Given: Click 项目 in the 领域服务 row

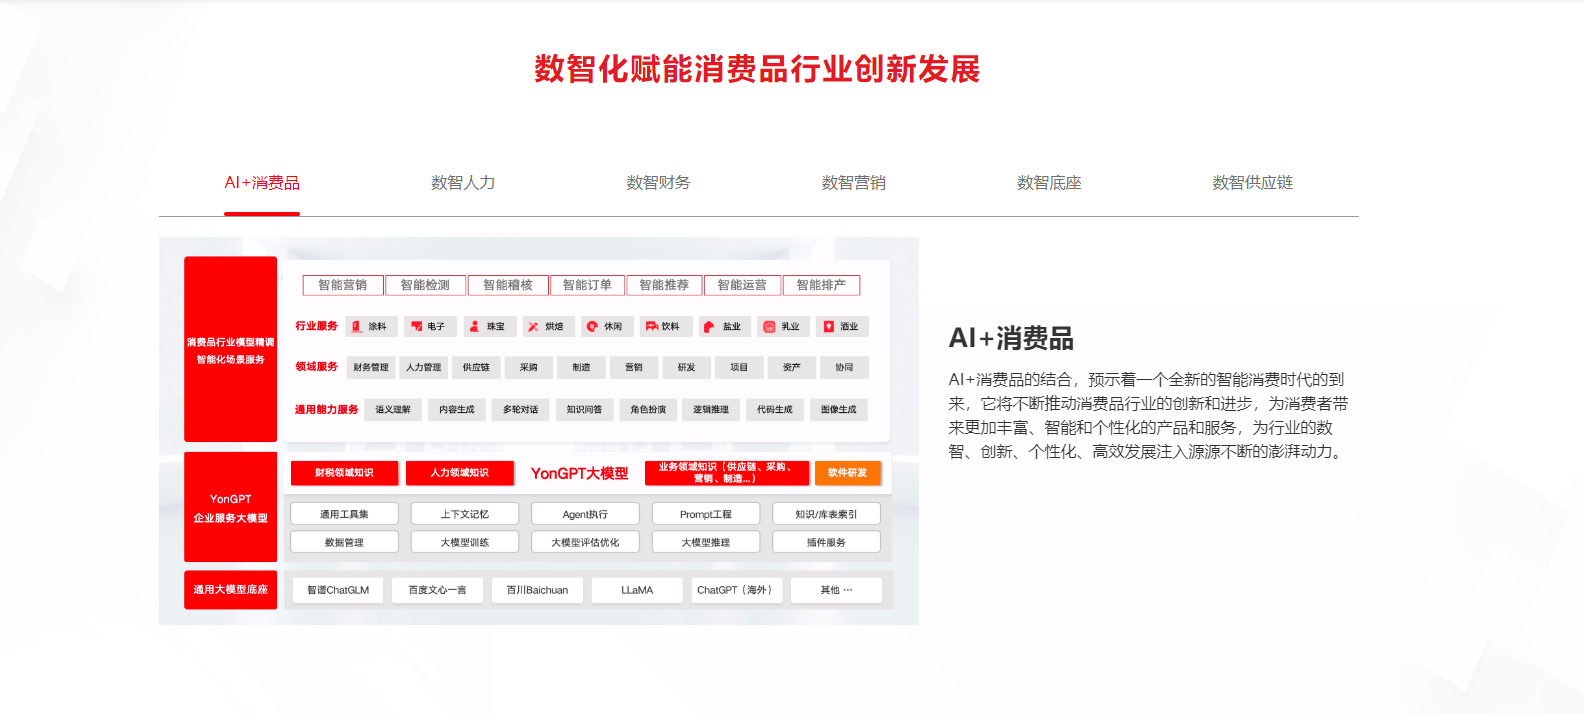Looking at the screenshot, I should 739,368.
